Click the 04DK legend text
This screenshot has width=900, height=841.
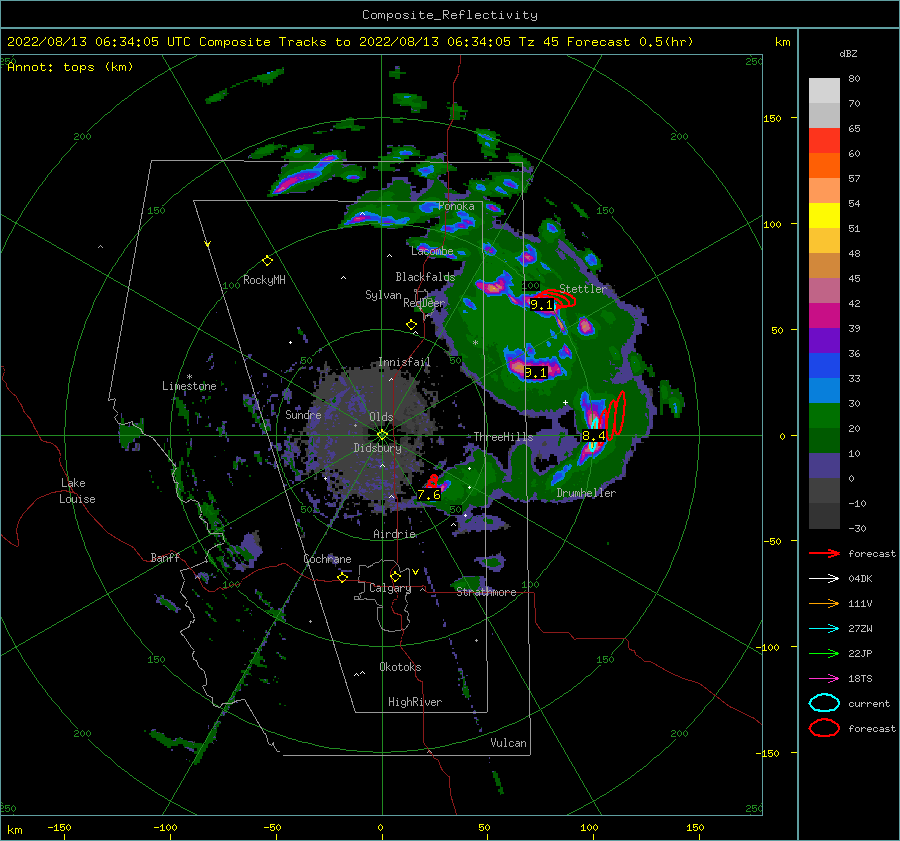click(860, 579)
